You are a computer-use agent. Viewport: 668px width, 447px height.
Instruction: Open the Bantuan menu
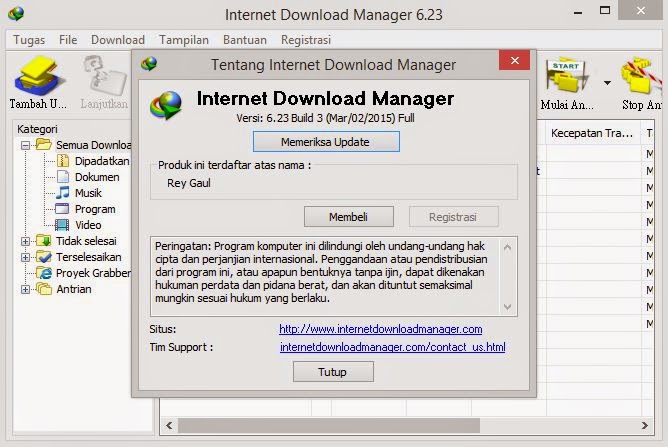245,40
